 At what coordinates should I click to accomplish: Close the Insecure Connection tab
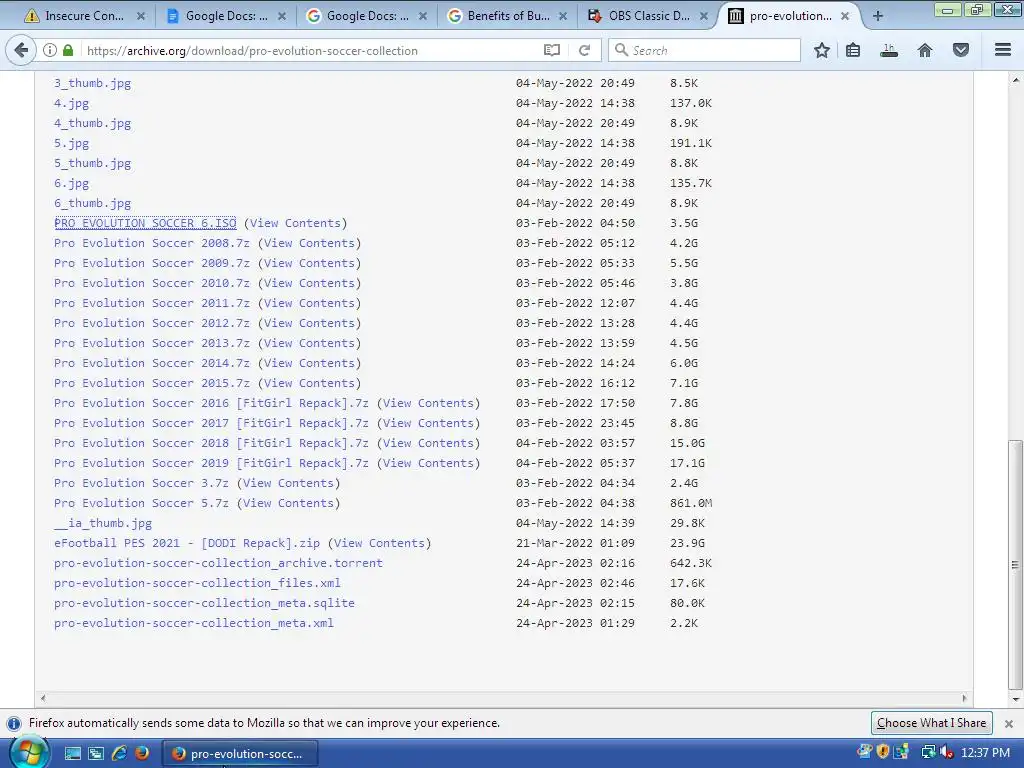[x=140, y=16]
